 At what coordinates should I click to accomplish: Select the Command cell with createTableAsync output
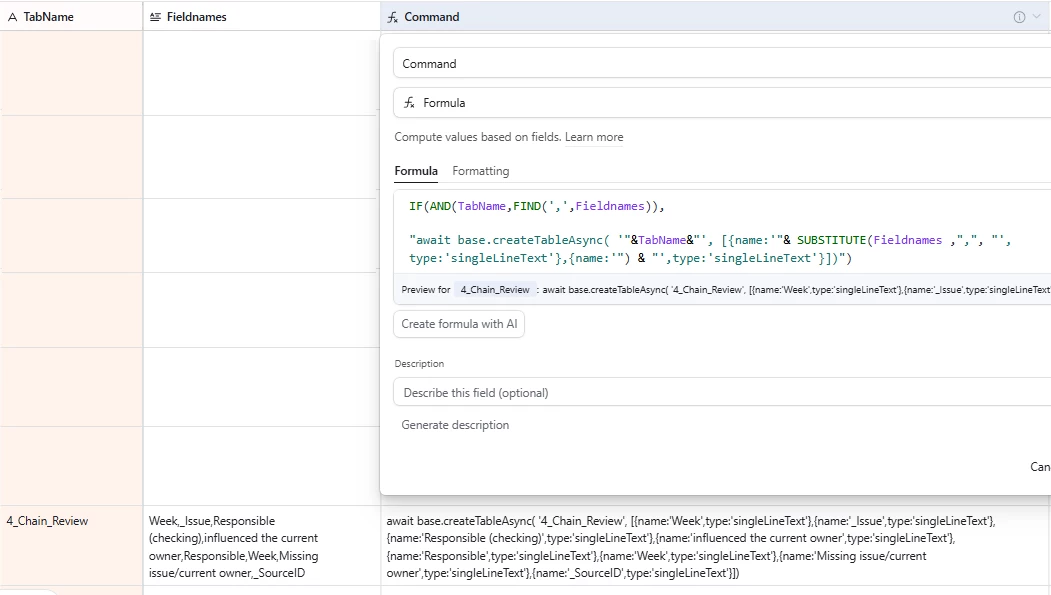point(715,545)
